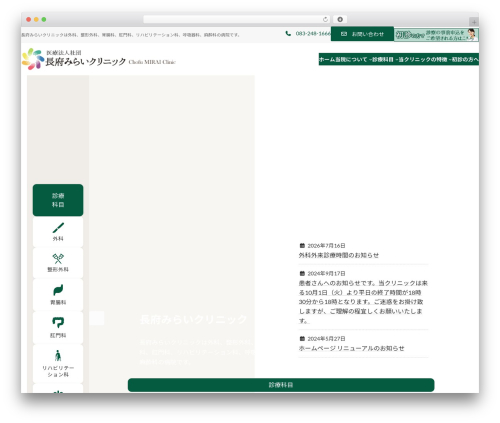Screen dimensions: 500x423
Task: Open the 外科外来診療時間のお知らせ news link
Action: tap(339, 255)
